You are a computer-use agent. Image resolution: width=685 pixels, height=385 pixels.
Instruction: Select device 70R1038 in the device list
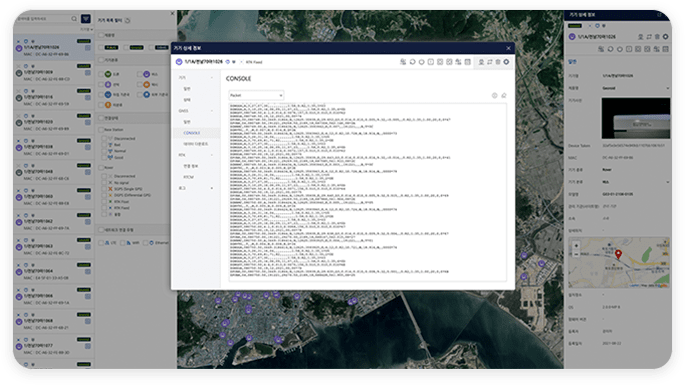pos(53,147)
